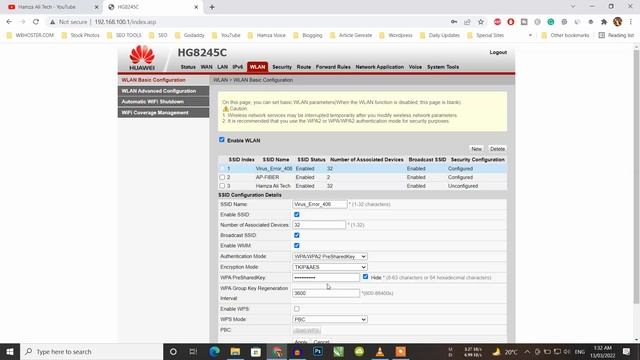Screen dimensions: 640x360
Task: Toggle the Enable WPS checkbox
Action: [297, 309]
